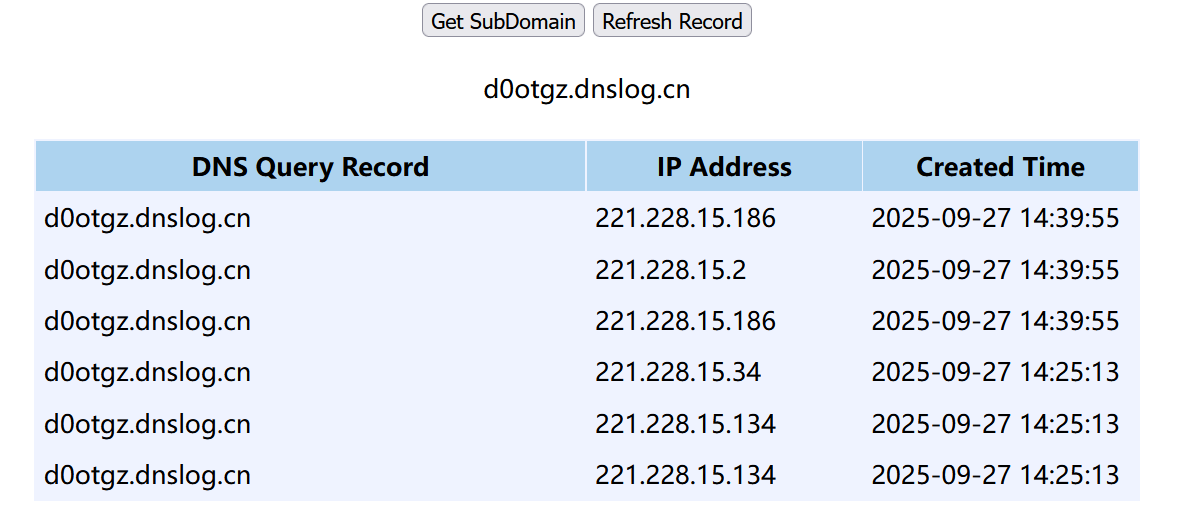Click the second row's created time 14:39:55
Screen dimensions: 1179x513
click(995, 270)
